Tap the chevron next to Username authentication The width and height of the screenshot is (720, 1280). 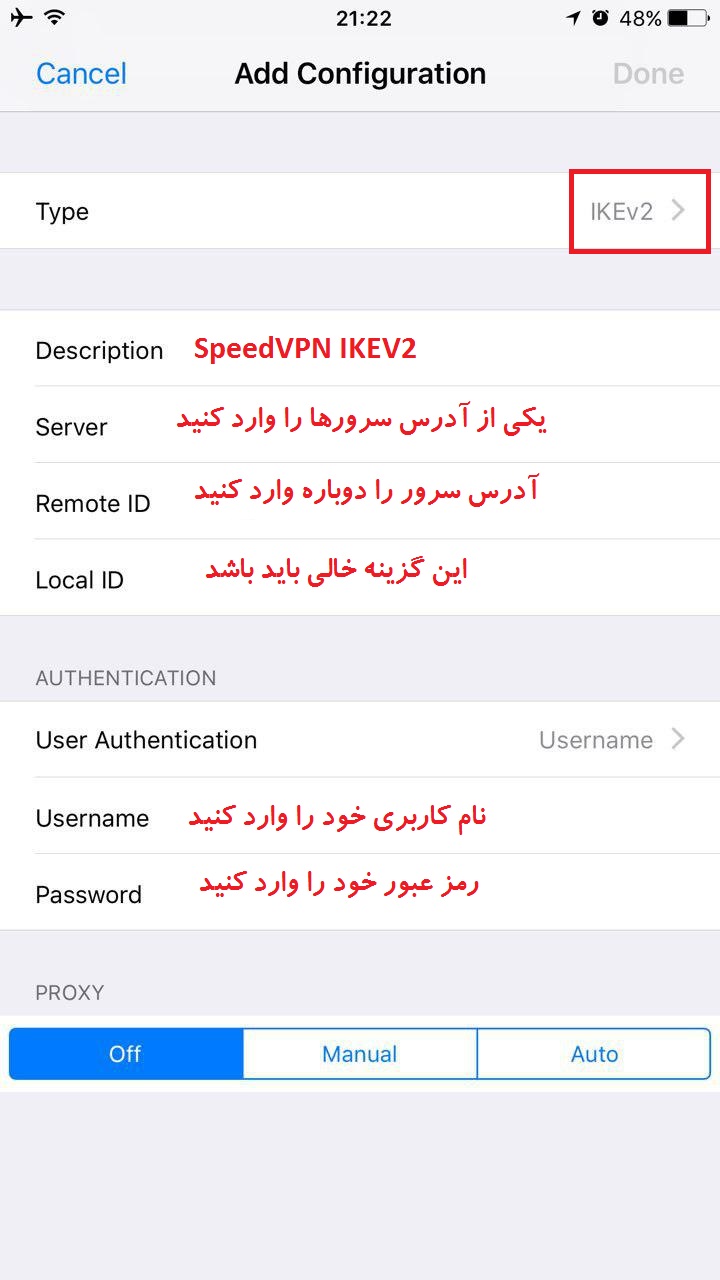(678, 739)
